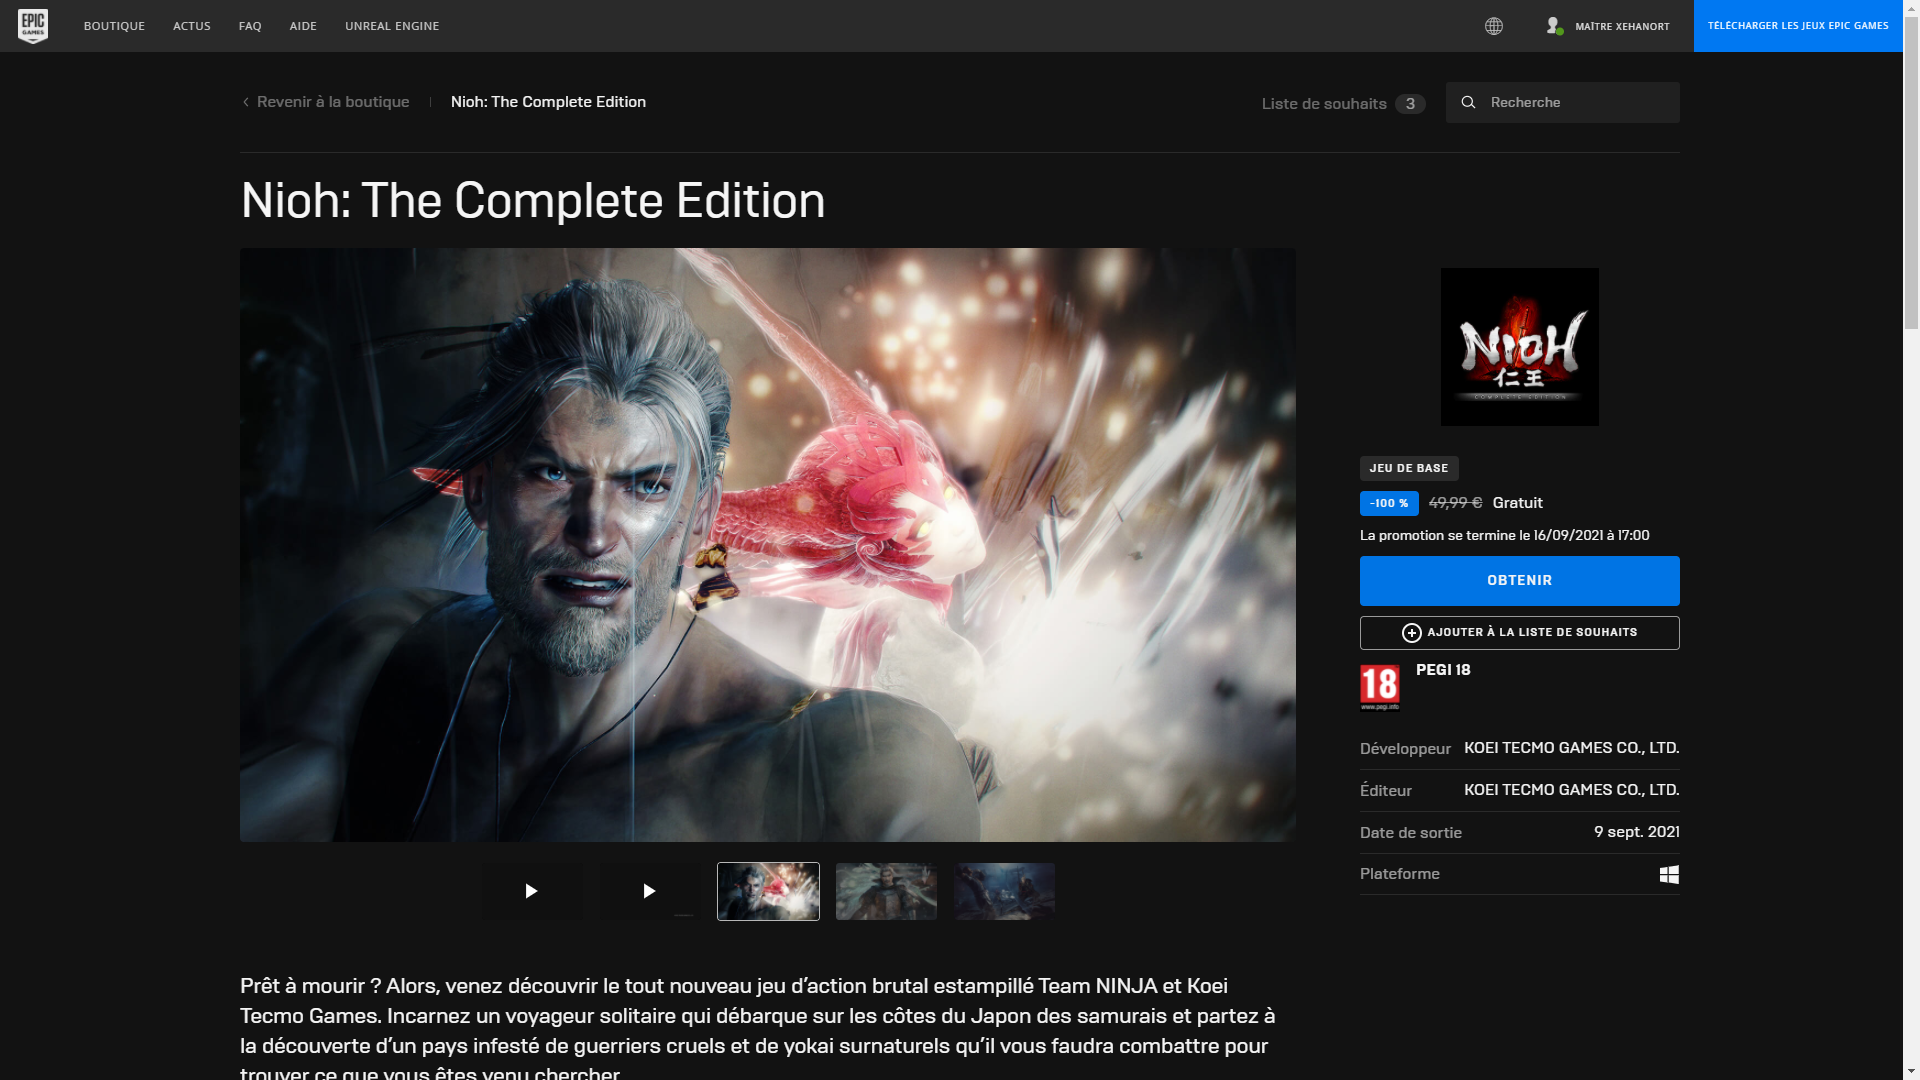Viewport: 1920px width, 1080px height.
Task: Click the PEGI 18 label text
Action: 1443,670
